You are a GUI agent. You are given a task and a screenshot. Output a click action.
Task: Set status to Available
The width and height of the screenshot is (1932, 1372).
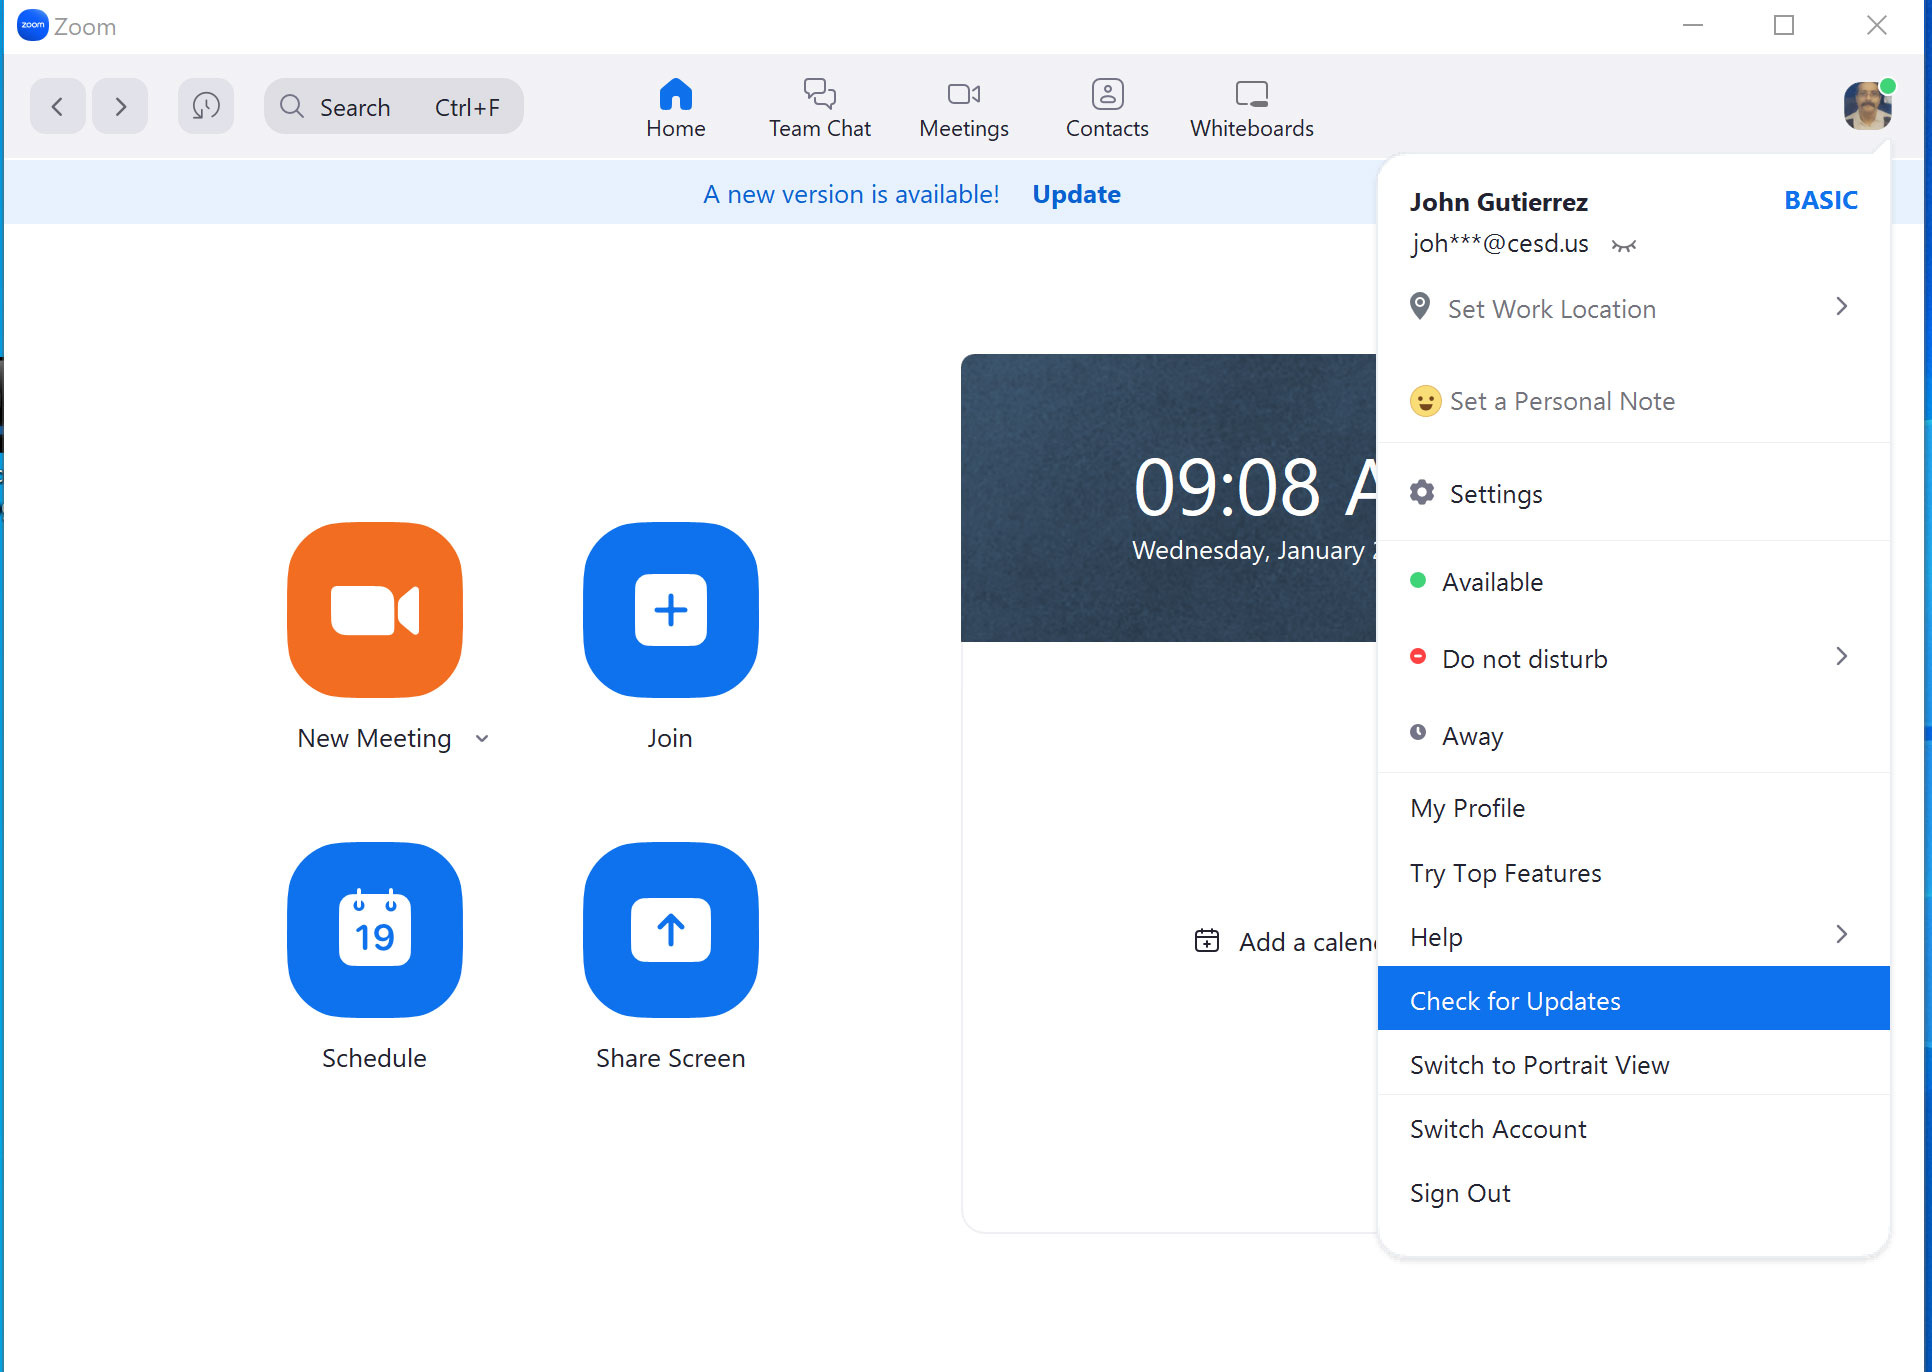coord(1491,582)
